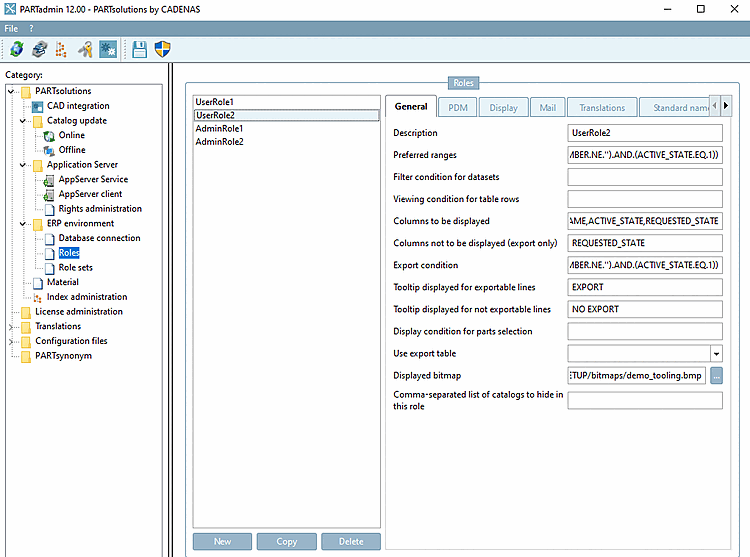Collapse the ERP environment tree node
Viewport: 750px width, 557px height.
tap(23, 224)
